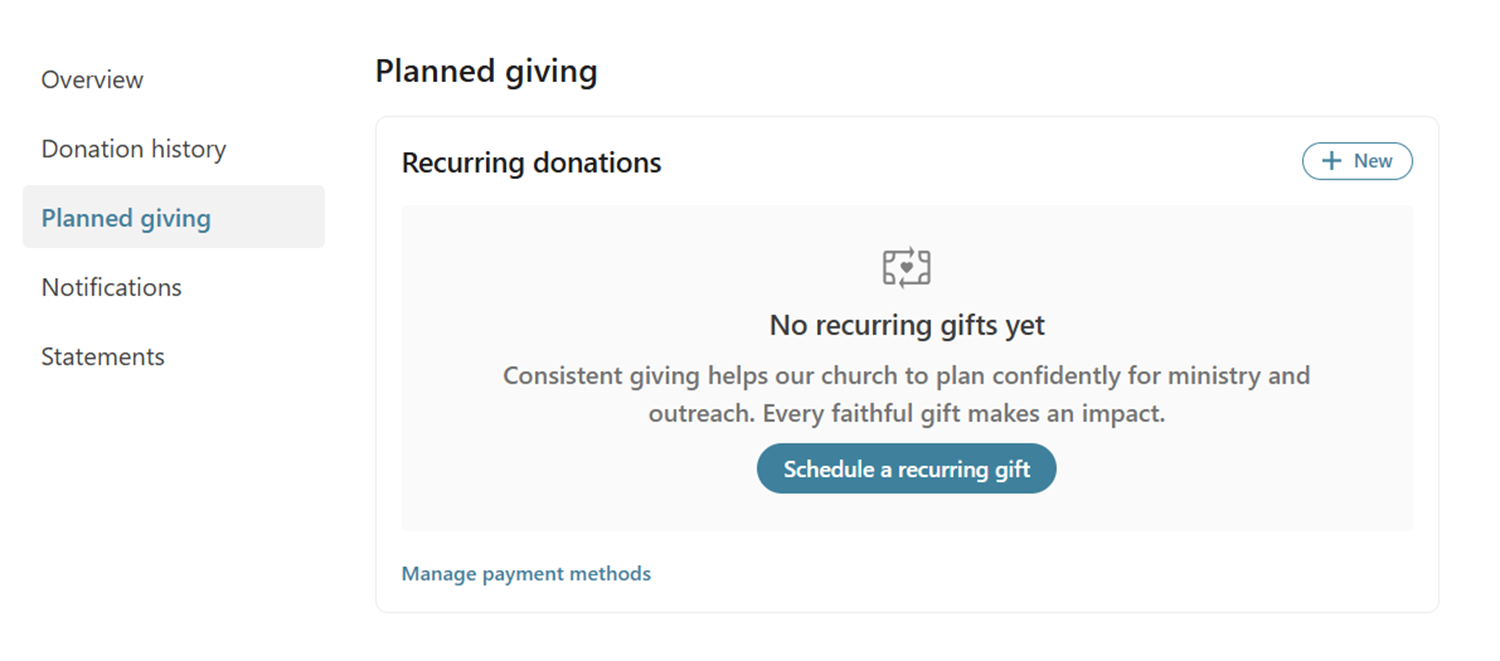The image size is (1500, 661).
Task: View giving Statements
Action: pyautogui.click(x=103, y=357)
